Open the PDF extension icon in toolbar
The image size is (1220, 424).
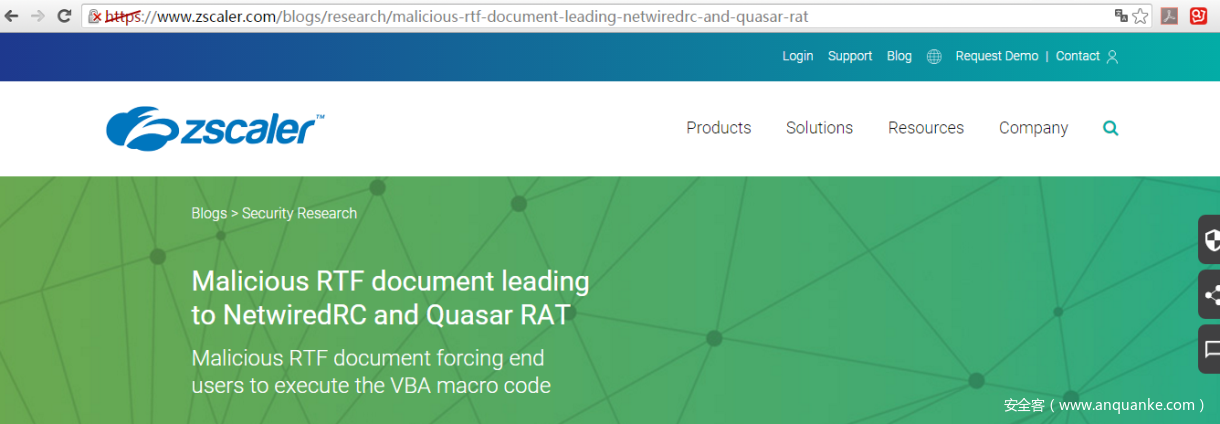click(x=1169, y=16)
